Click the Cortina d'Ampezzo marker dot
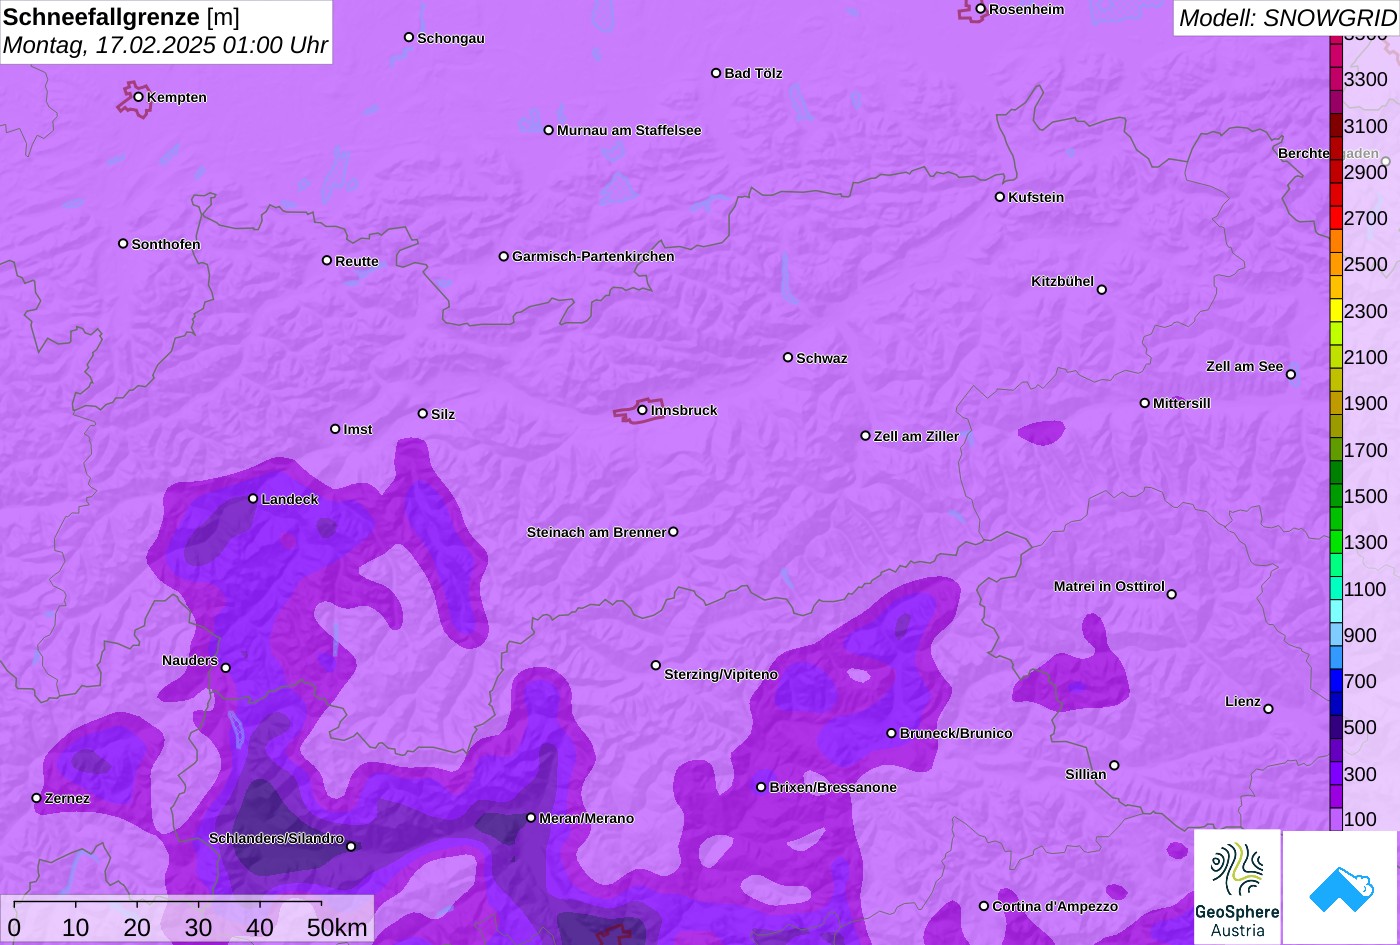This screenshot has height=945, width=1400. 984,906
